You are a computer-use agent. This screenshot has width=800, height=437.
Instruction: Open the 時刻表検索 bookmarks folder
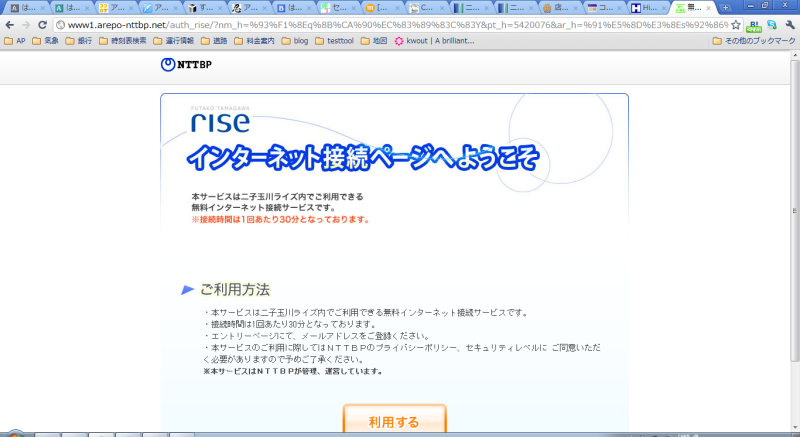(x=122, y=41)
